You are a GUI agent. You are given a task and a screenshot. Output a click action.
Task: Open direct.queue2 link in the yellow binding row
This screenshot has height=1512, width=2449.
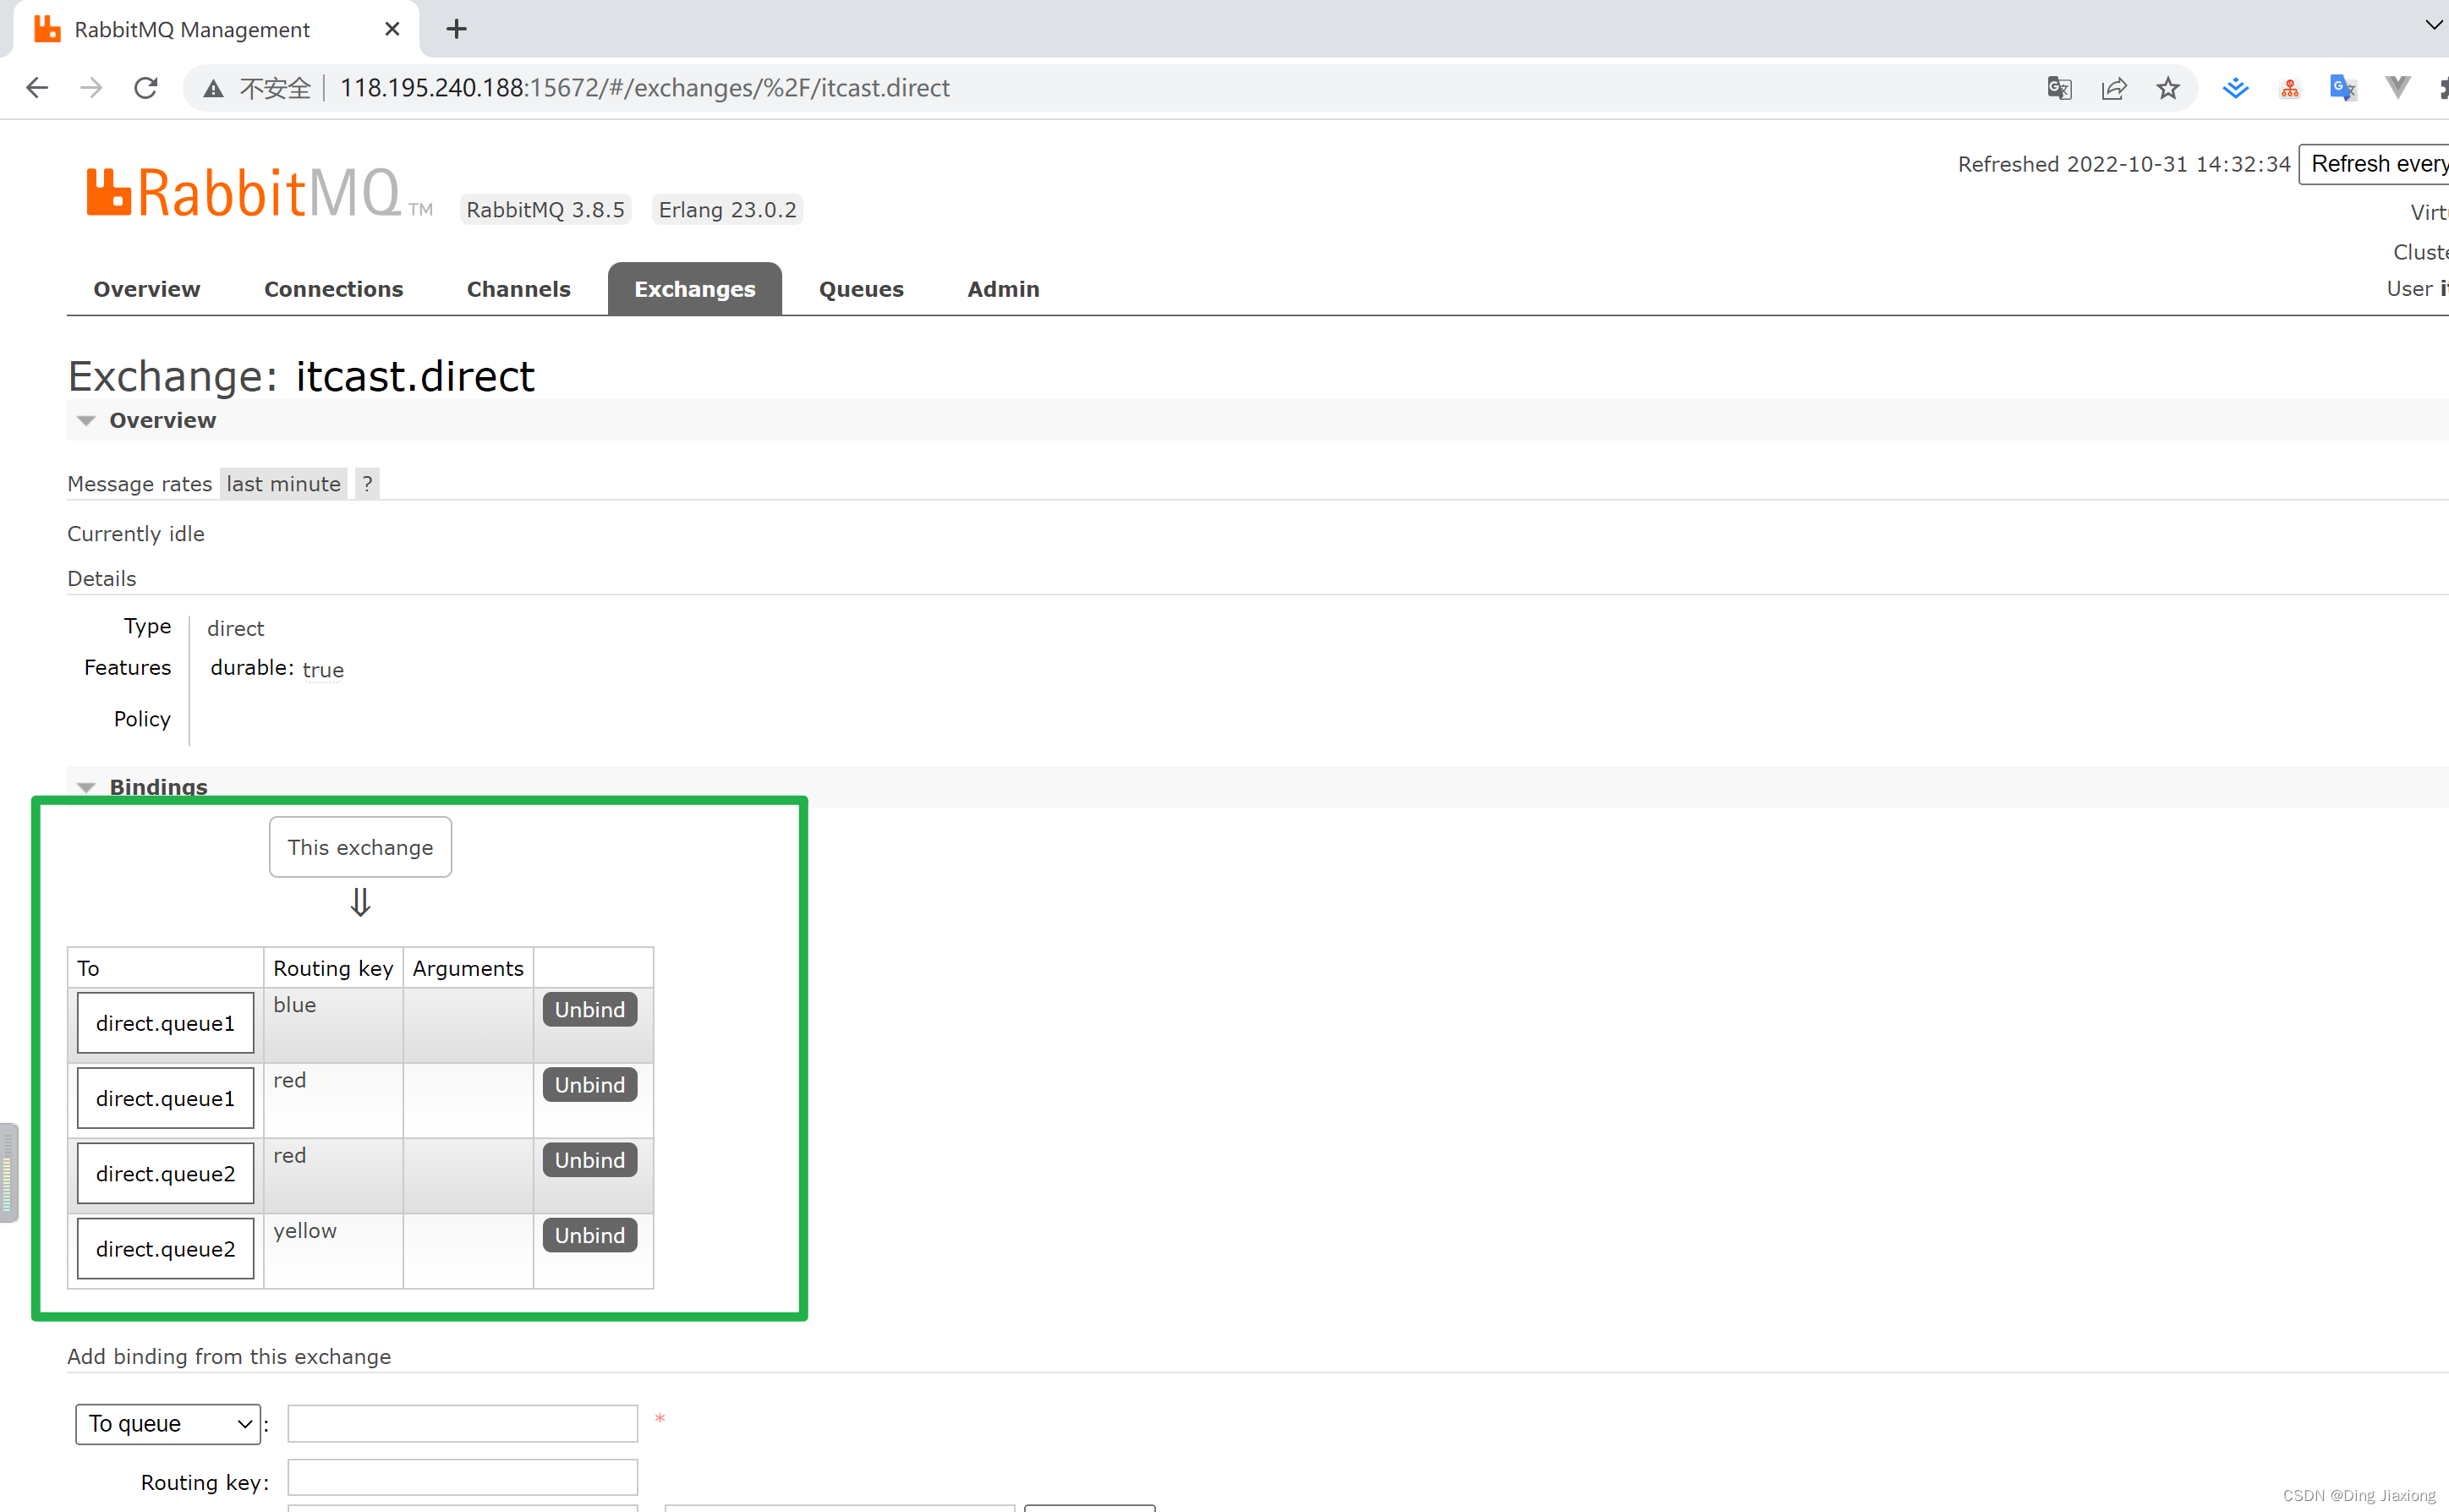(x=166, y=1249)
